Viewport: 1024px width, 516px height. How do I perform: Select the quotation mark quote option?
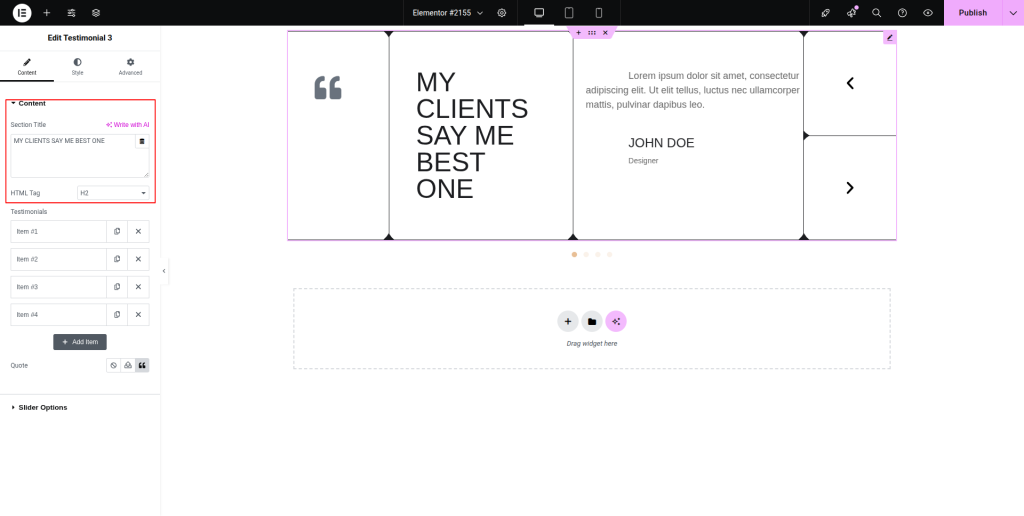142,365
